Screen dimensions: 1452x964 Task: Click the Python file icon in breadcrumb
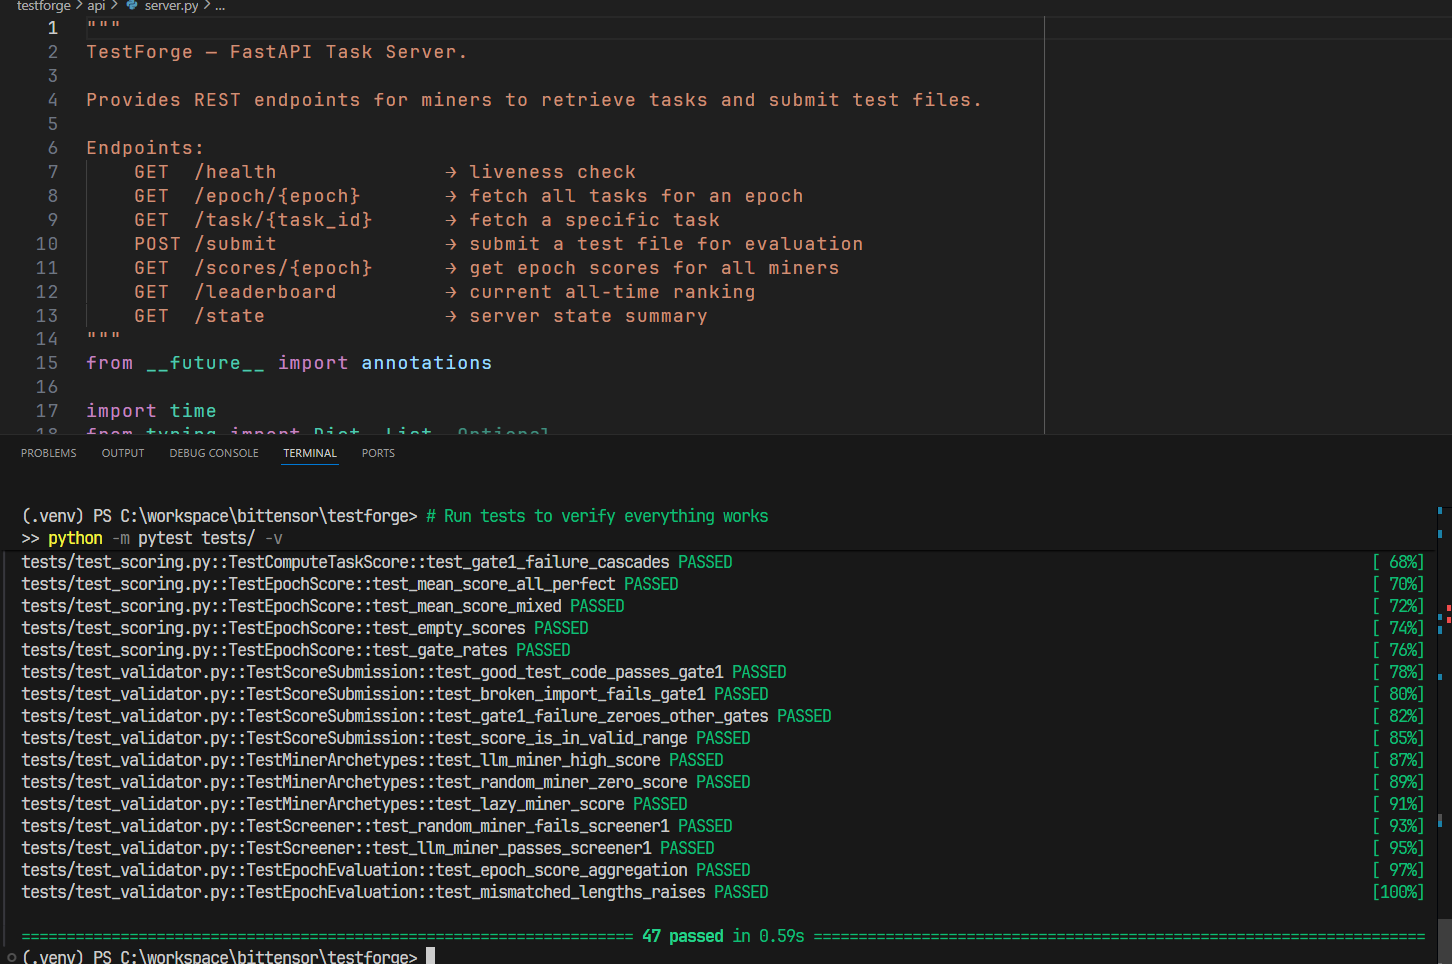pyautogui.click(x=132, y=6)
